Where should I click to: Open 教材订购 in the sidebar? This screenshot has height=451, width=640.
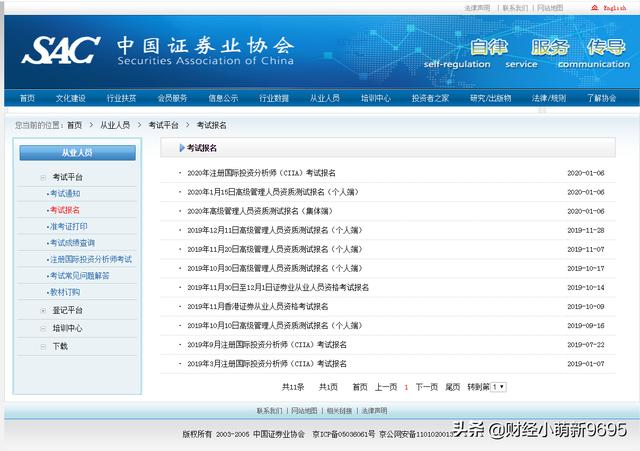click(x=65, y=292)
